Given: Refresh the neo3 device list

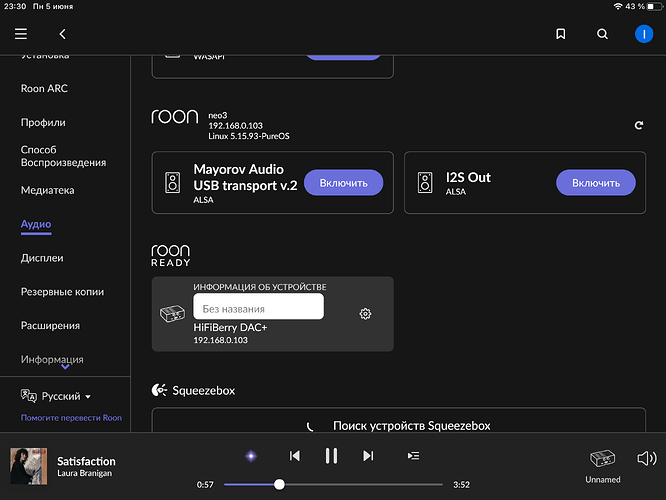Looking at the screenshot, I should pyautogui.click(x=639, y=126).
